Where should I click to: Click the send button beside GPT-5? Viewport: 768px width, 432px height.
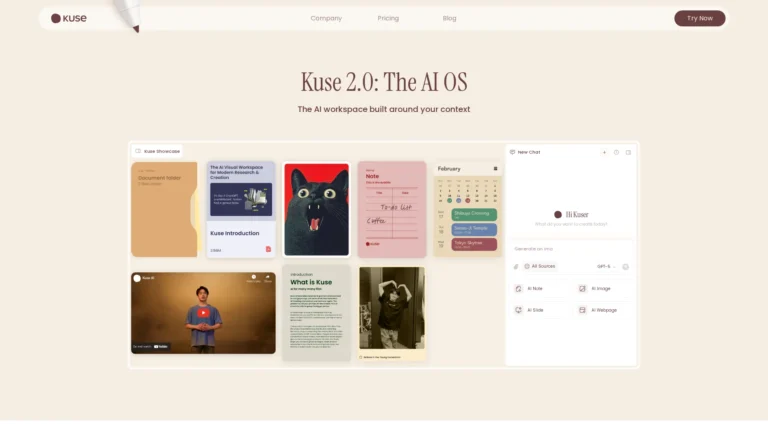click(x=625, y=266)
